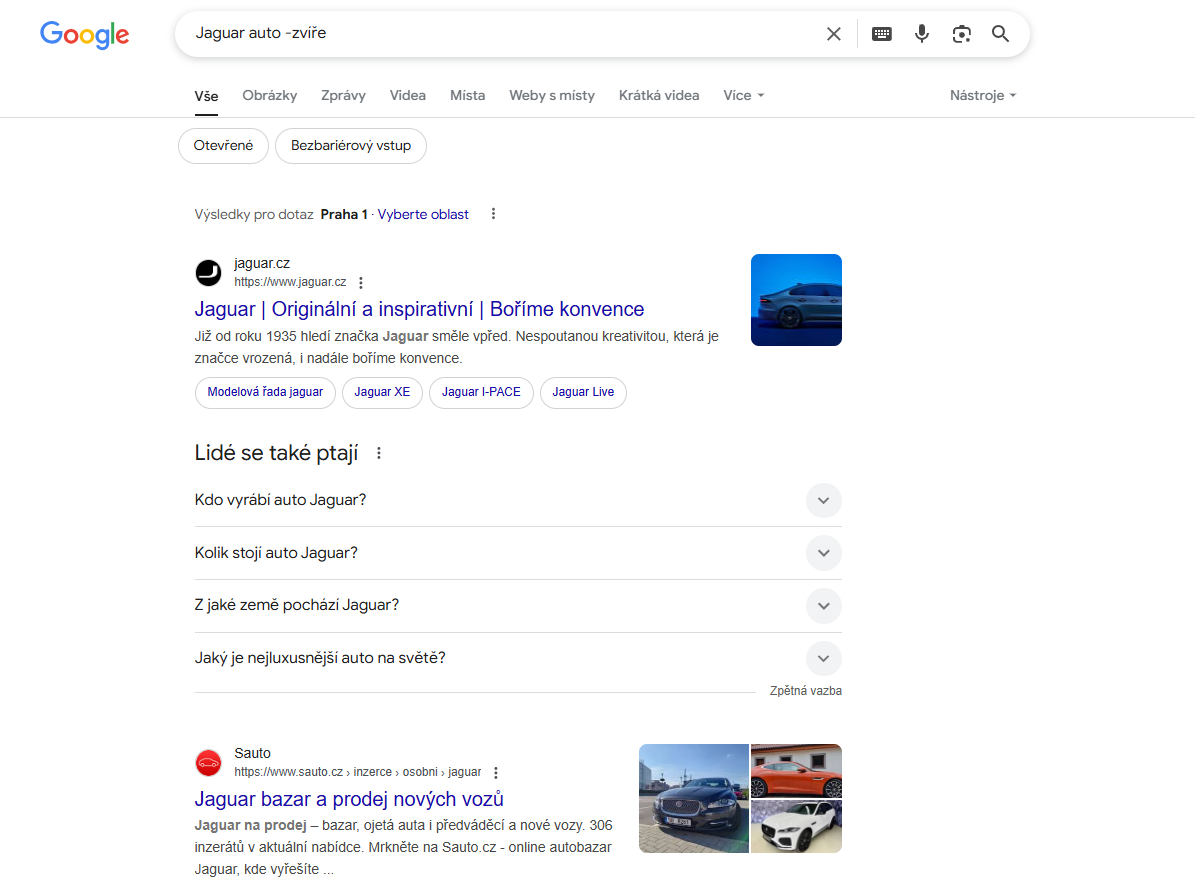Switch to the Obrázky tab
This screenshot has height=886, width=1195.
pos(270,95)
